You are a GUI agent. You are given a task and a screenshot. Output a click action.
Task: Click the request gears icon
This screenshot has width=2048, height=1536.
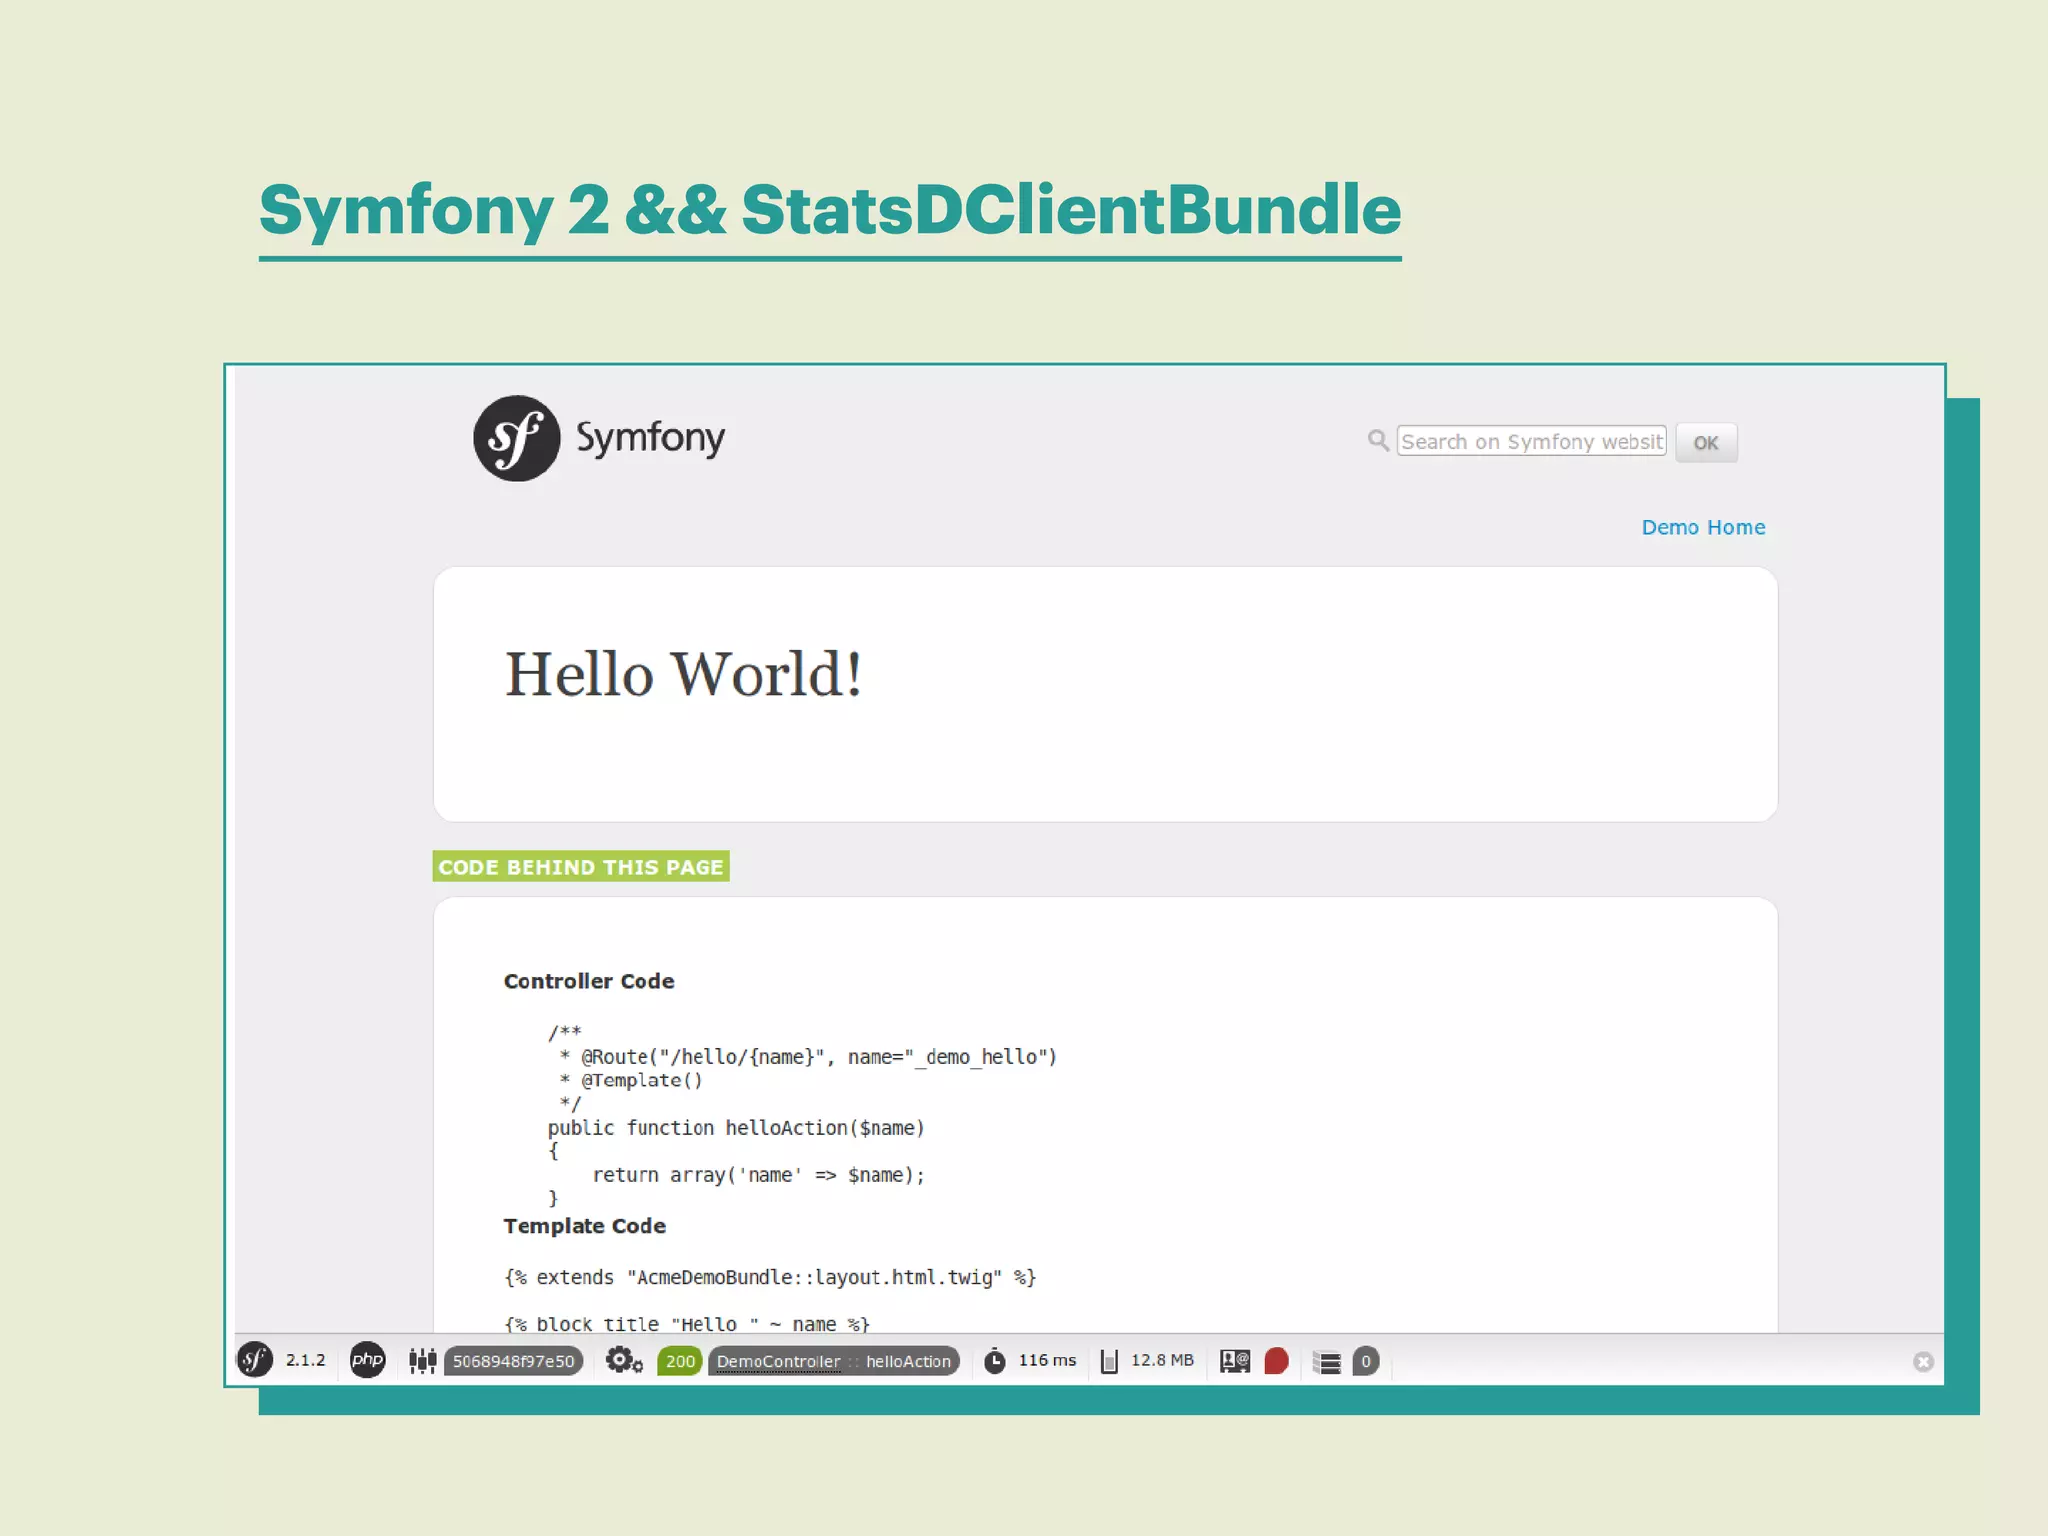point(624,1360)
